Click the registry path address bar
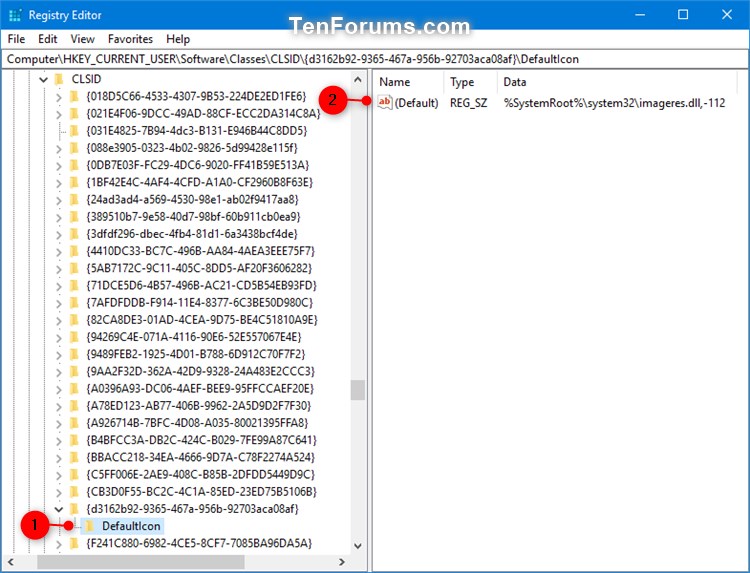The height and width of the screenshot is (573, 750). coord(375,59)
